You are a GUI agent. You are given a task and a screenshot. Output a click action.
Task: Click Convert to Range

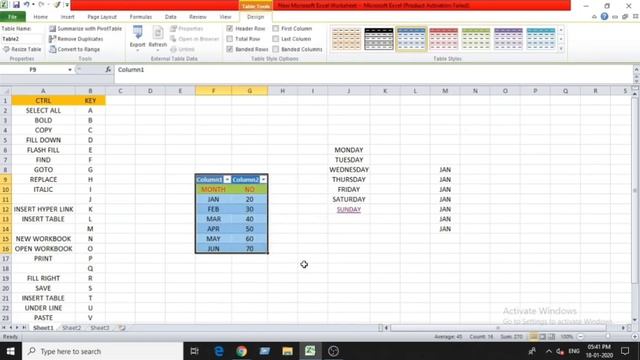(x=75, y=49)
